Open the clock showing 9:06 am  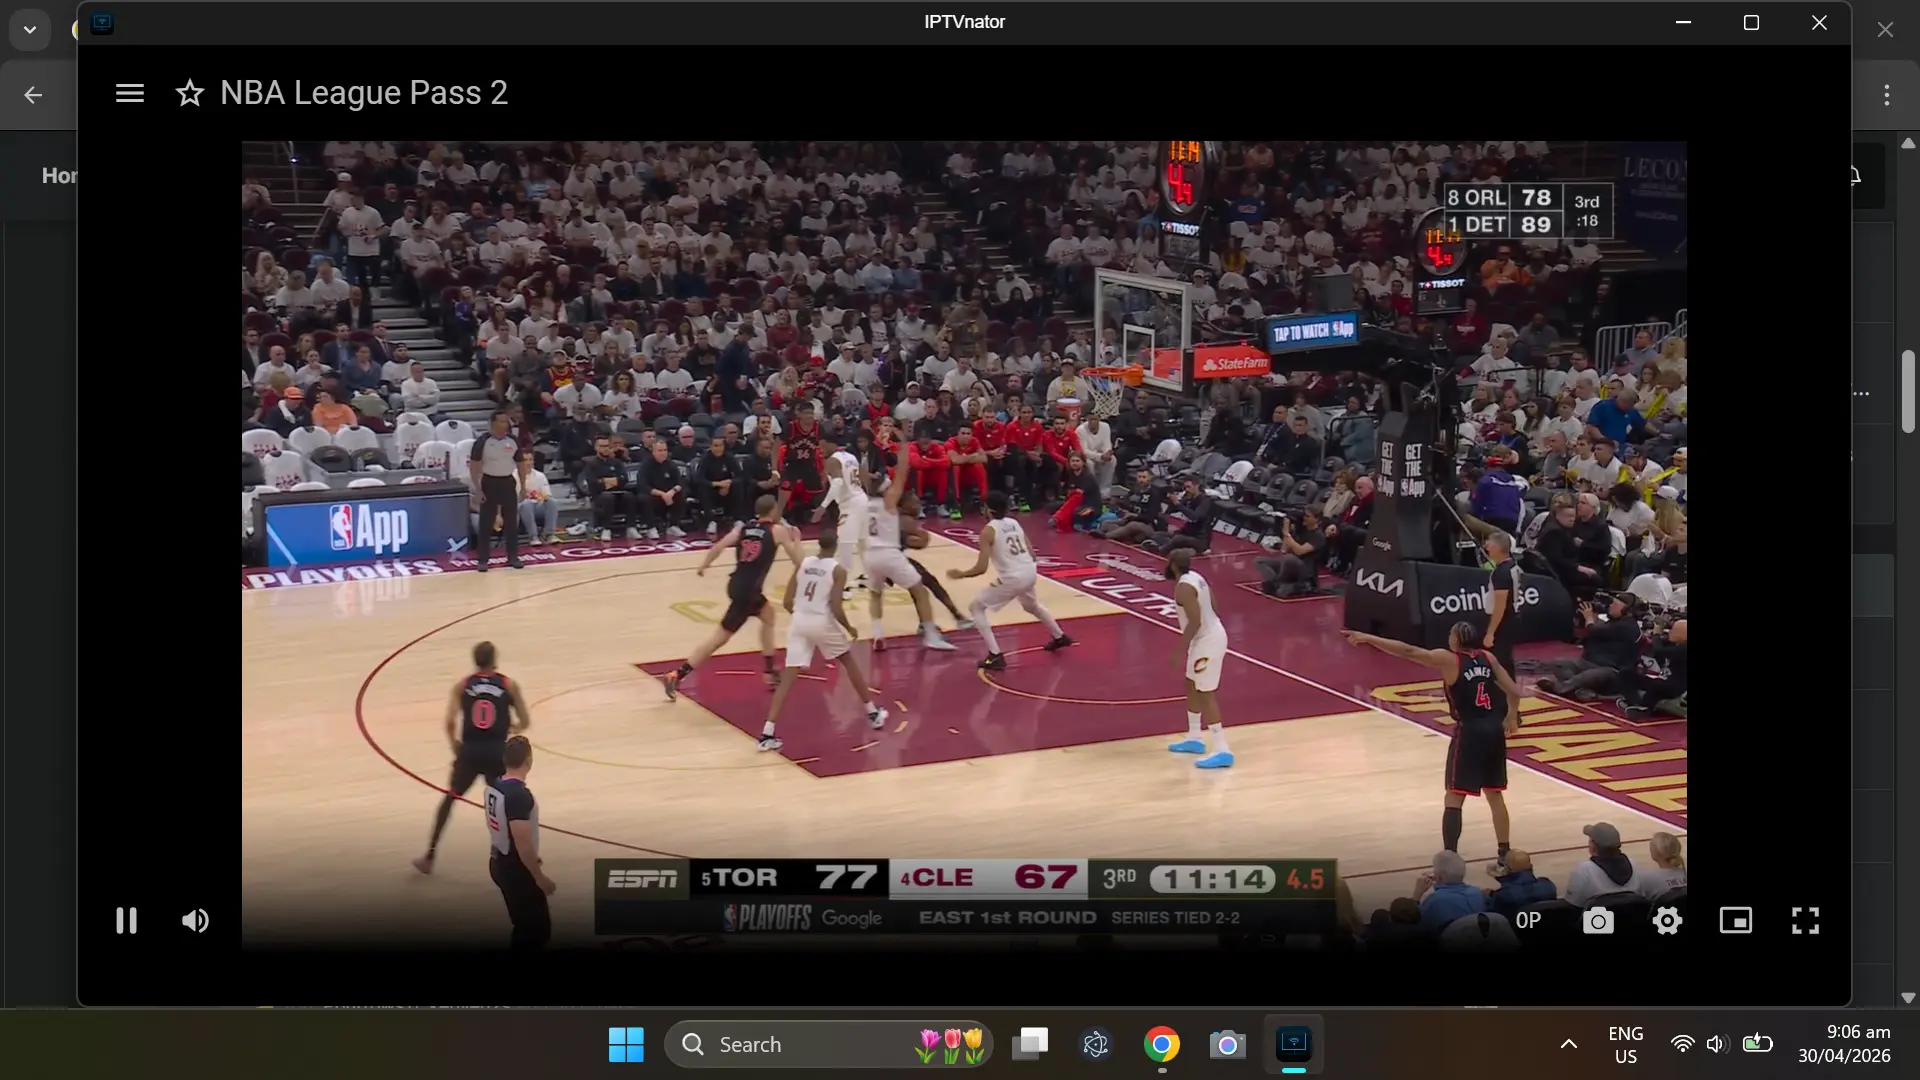(1844, 1044)
